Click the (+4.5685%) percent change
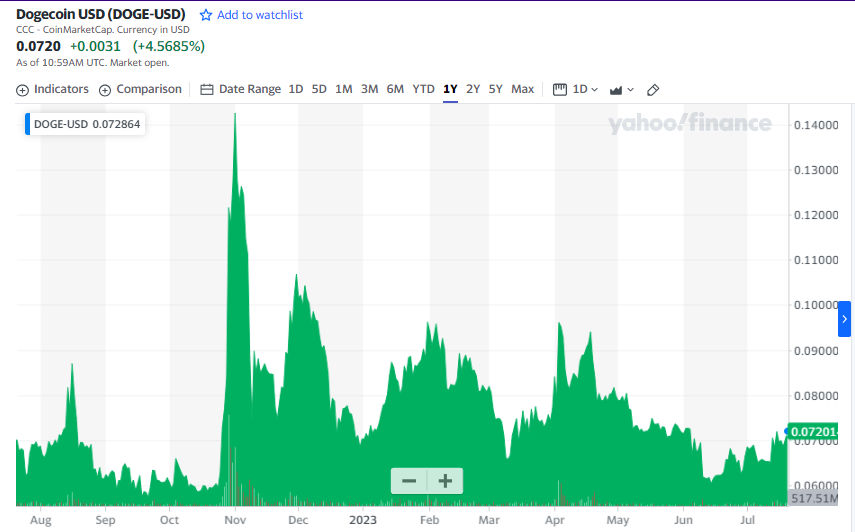855x532 pixels. click(x=168, y=46)
